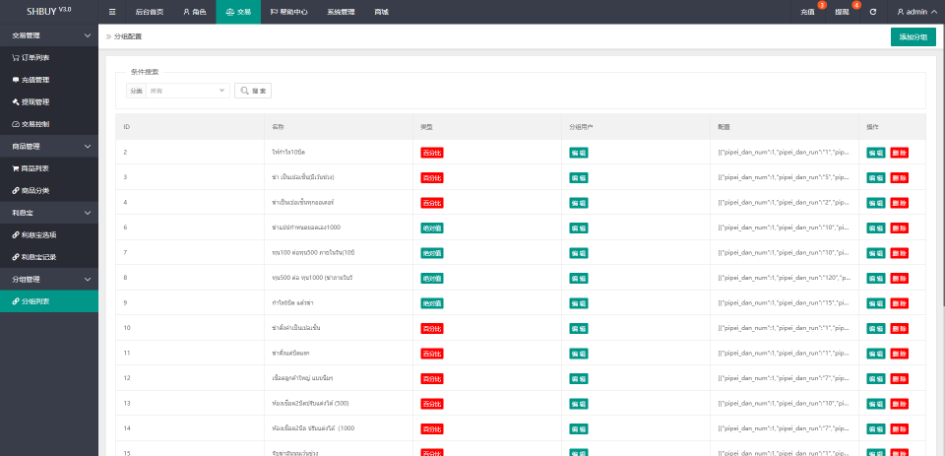This screenshot has width=945, height=456.
Task: Open the 商城 tab
Action: click(381, 11)
